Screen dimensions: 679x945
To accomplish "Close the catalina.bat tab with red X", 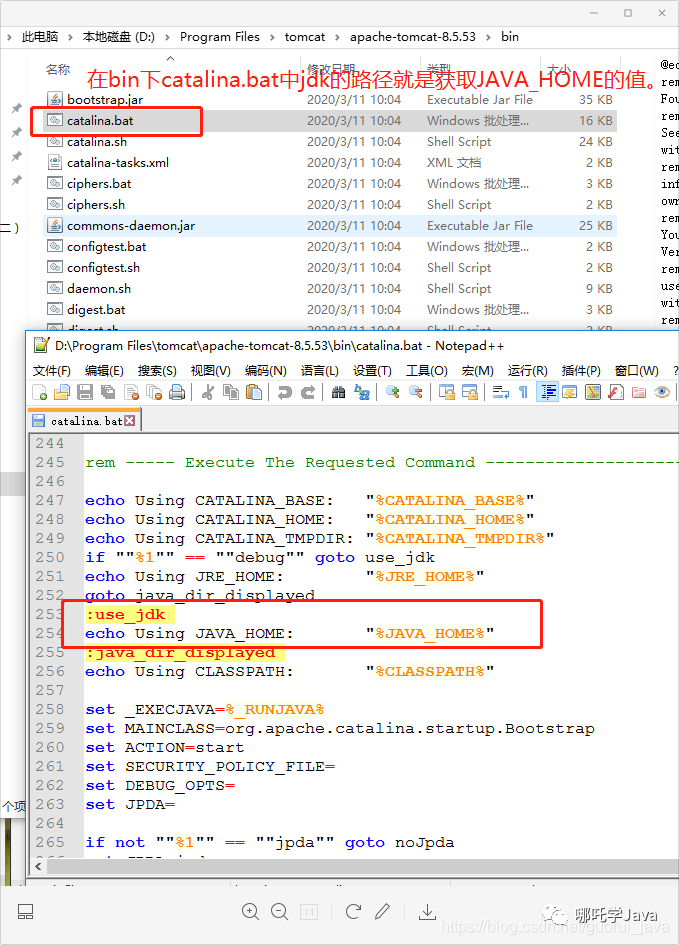I will click(130, 421).
